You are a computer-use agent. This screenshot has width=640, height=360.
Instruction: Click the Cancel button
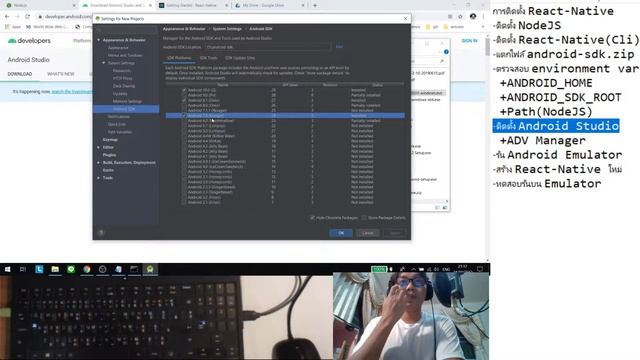[x=368, y=233]
